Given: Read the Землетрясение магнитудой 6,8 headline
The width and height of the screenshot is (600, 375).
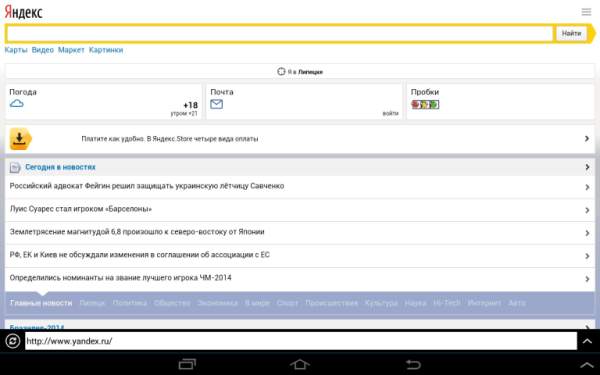Looking at the screenshot, I should pyautogui.click(x=137, y=232).
